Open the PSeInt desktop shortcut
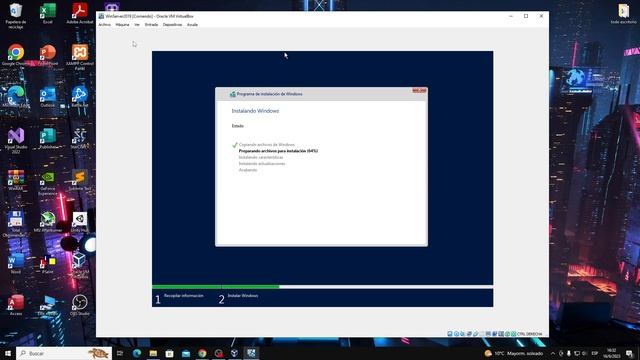Image resolution: width=640 pixels, height=360 pixels. pos(48,264)
